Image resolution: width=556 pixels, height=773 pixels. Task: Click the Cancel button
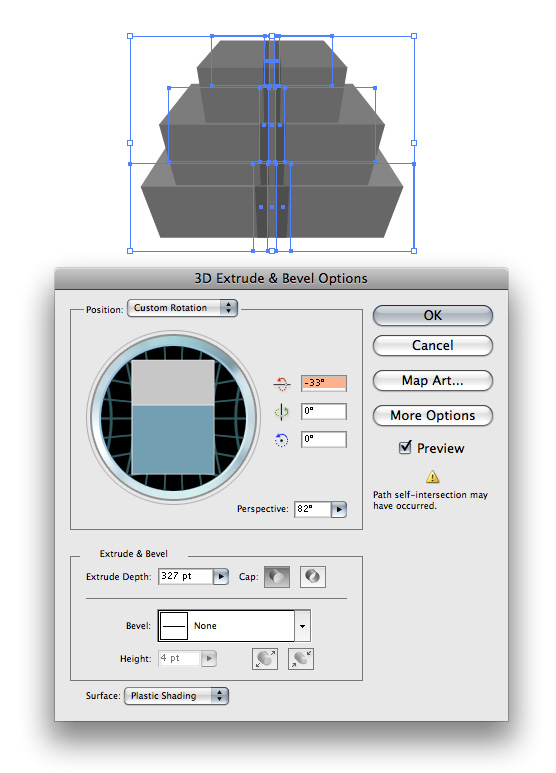click(433, 346)
